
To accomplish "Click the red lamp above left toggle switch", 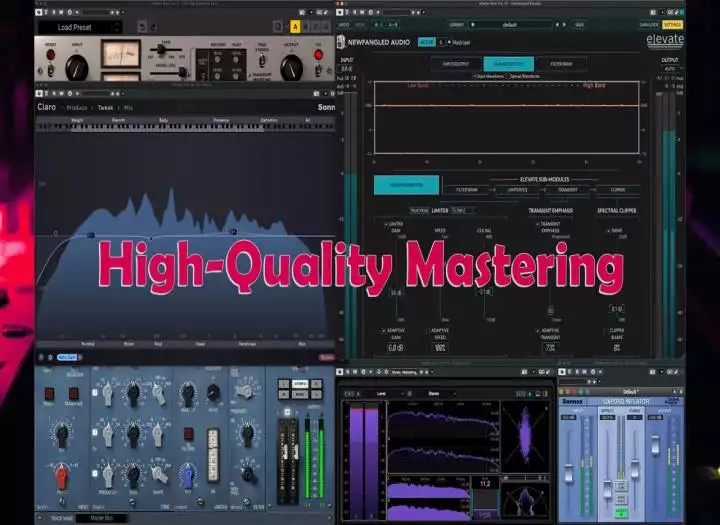I will pos(51,55).
